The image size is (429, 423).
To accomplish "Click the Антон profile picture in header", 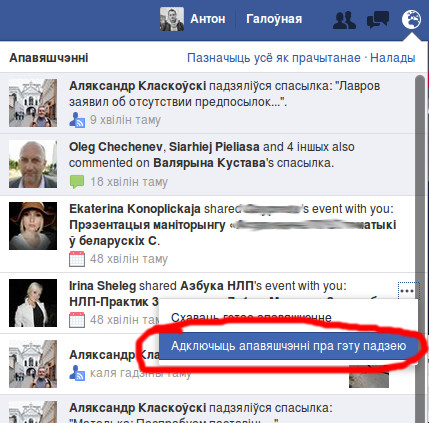I will pyautogui.click(x=172, y=19).
